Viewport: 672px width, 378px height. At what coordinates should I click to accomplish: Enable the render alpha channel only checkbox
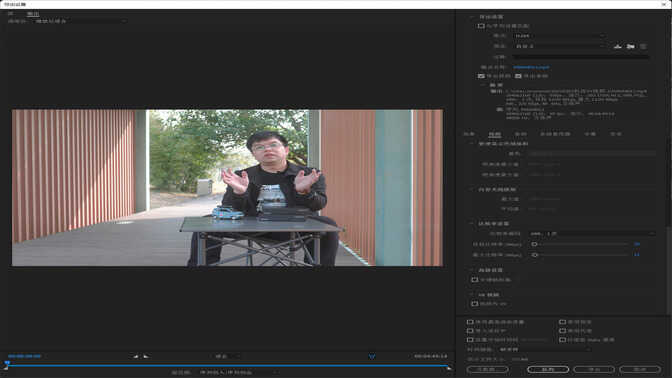coord(562,340)
